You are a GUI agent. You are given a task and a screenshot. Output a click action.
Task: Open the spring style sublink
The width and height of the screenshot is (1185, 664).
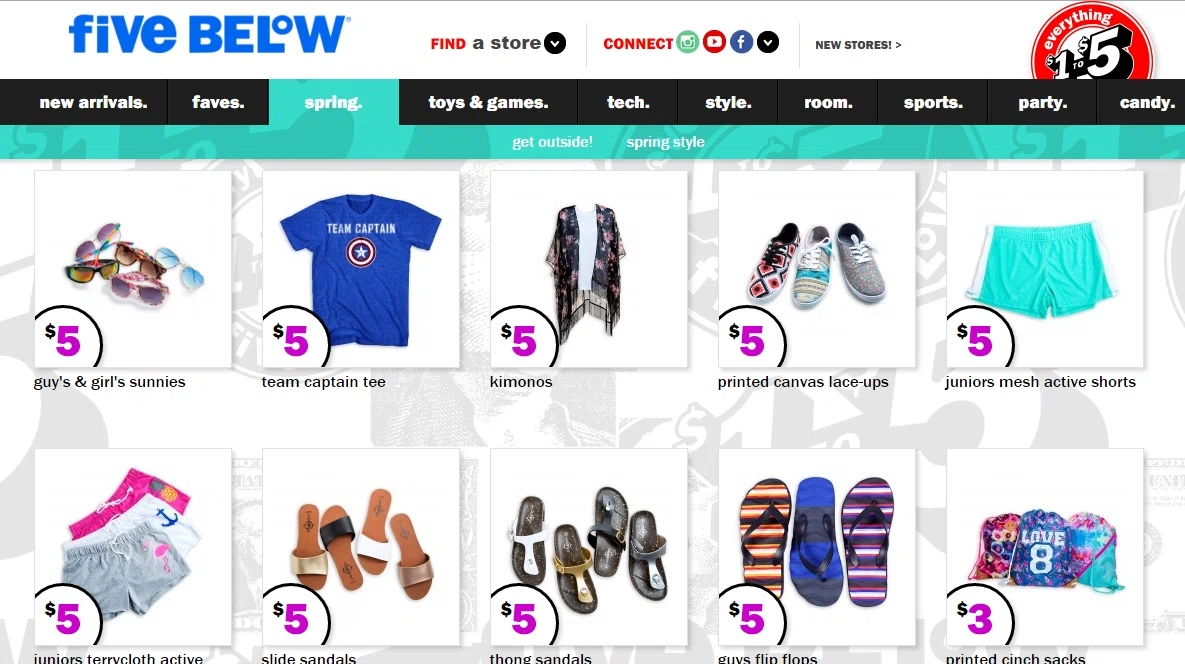tap(666, 142)
